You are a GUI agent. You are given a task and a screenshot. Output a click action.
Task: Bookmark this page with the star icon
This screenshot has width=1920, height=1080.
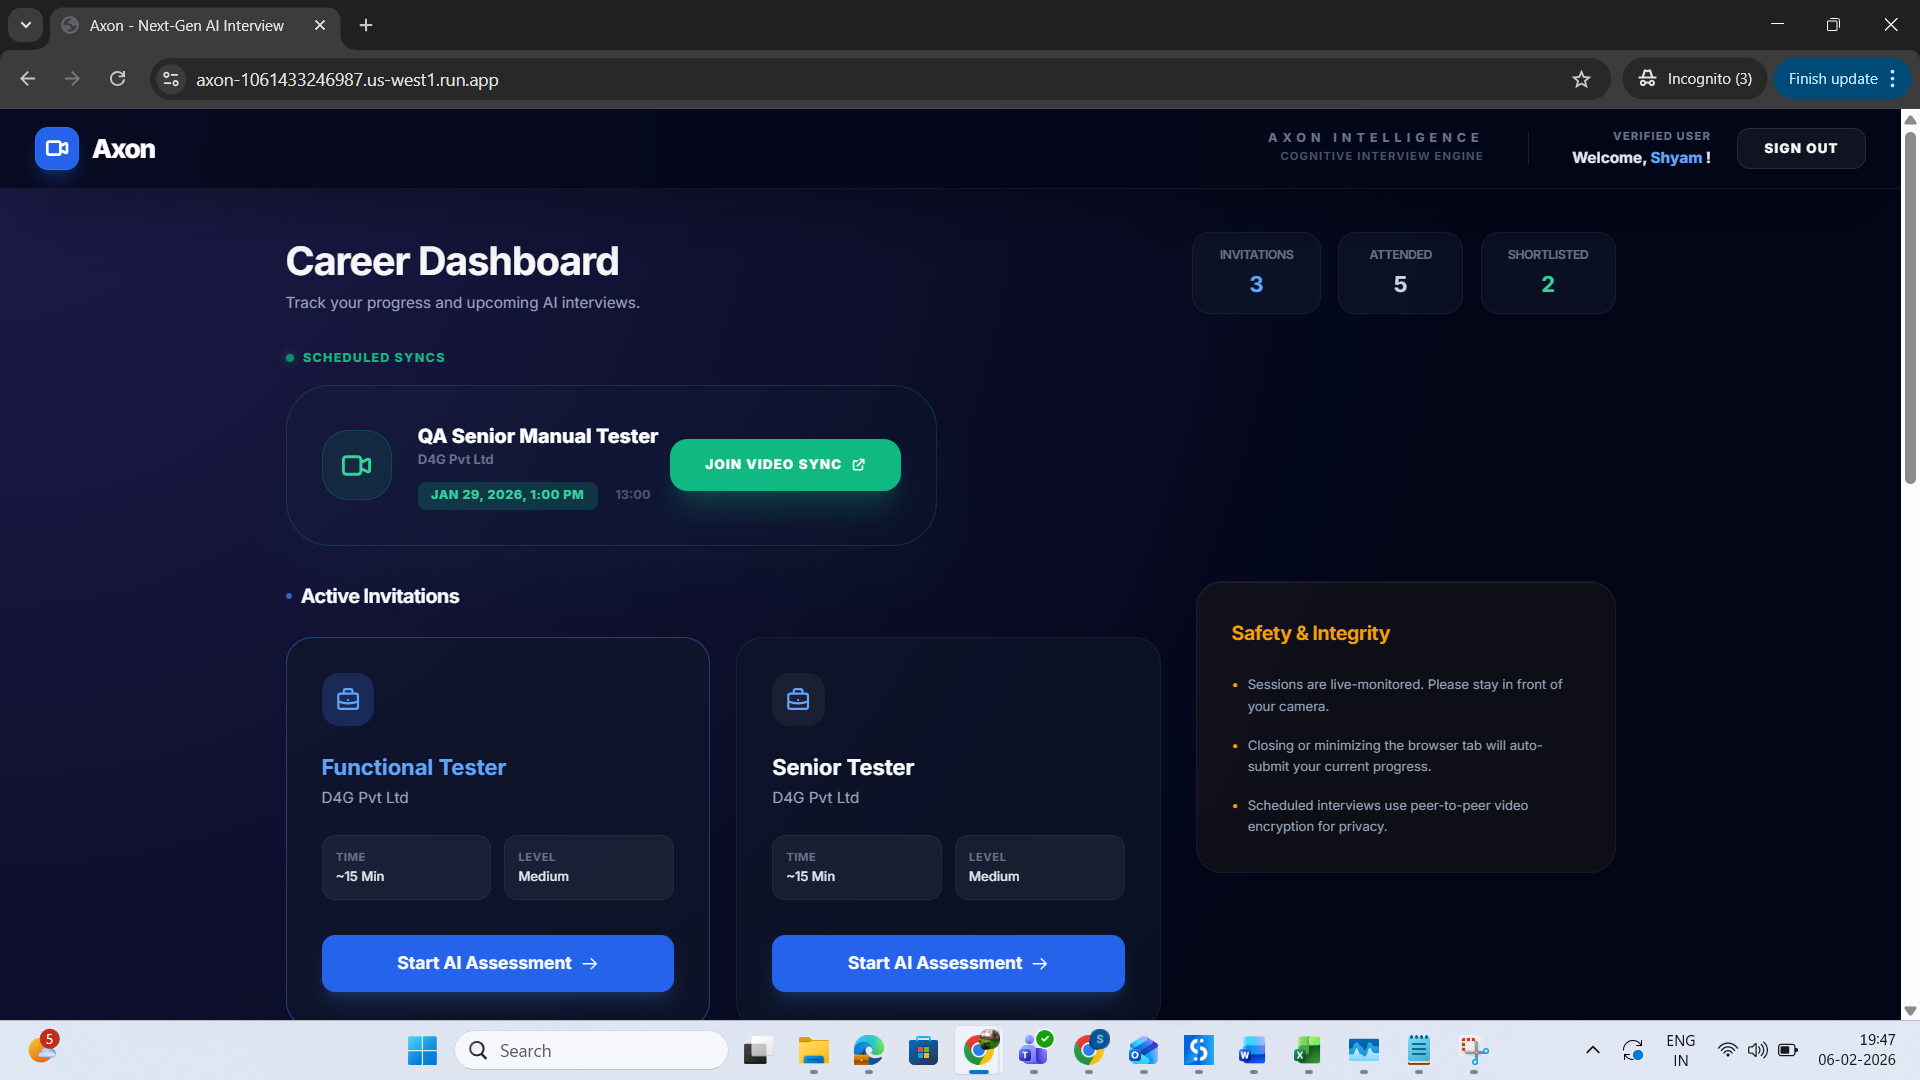coord(1581,79)
